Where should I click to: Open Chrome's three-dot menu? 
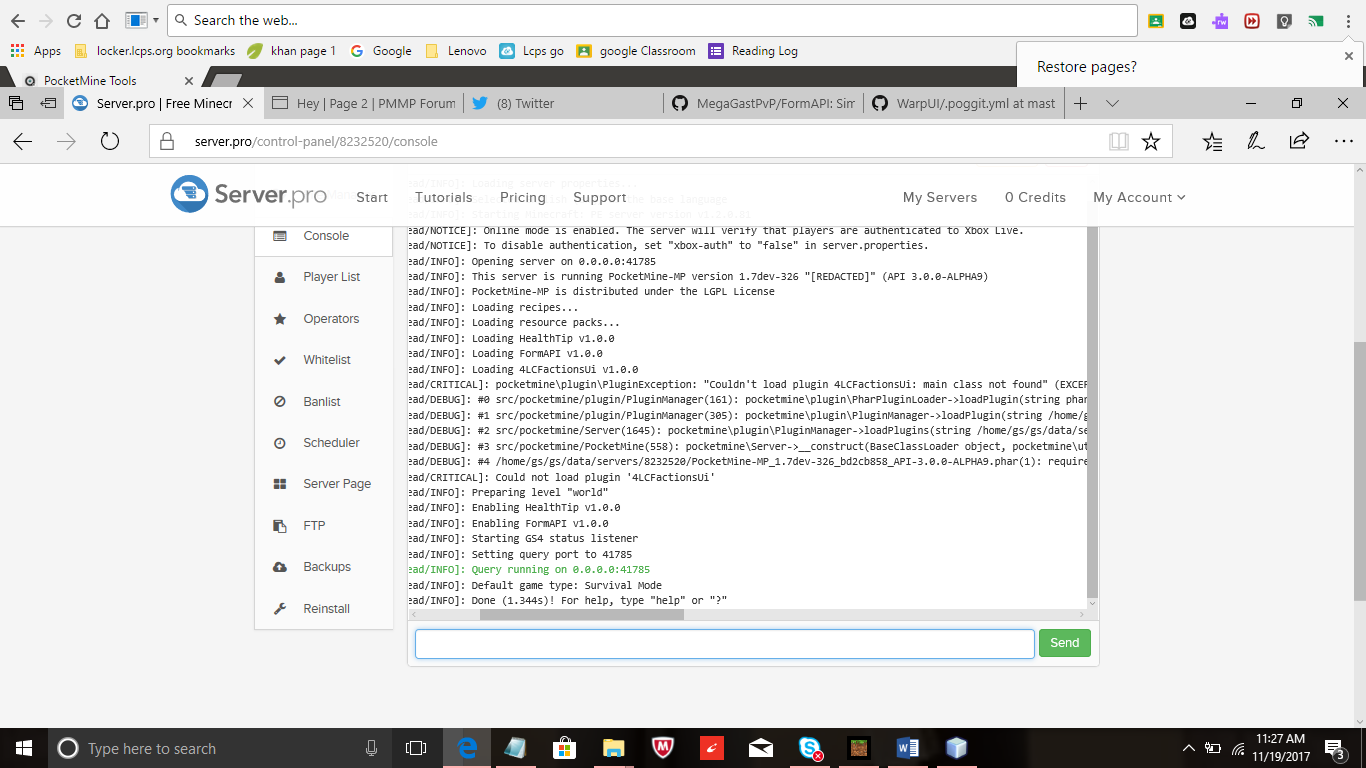(x=1347, y=20)
